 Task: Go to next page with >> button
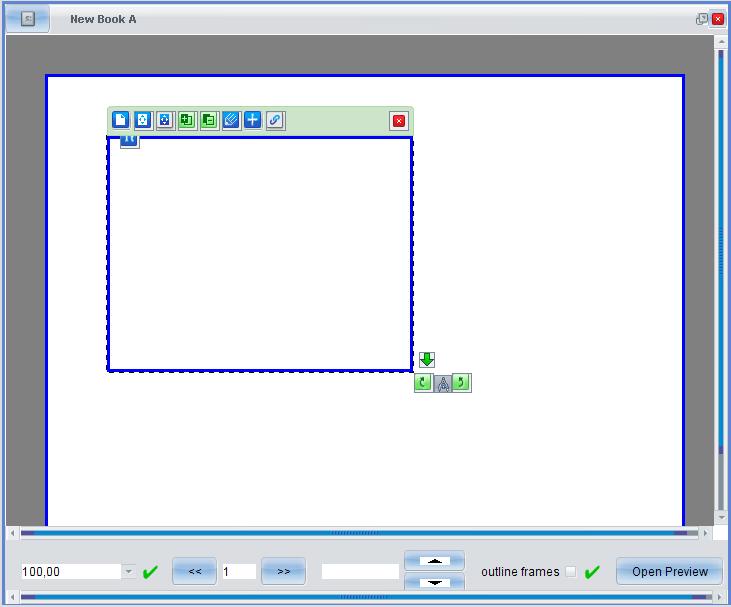tap(283, 571)
